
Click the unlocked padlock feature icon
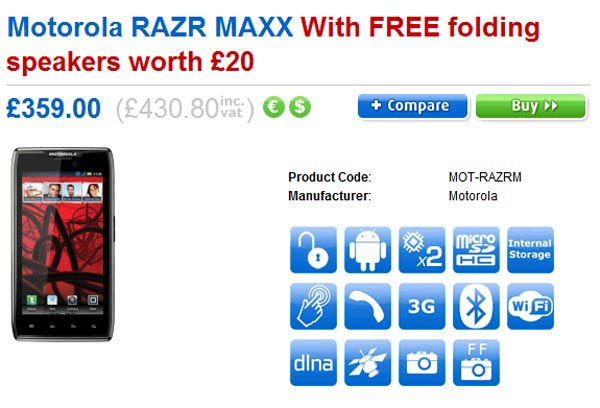click(x=313, y=250)
